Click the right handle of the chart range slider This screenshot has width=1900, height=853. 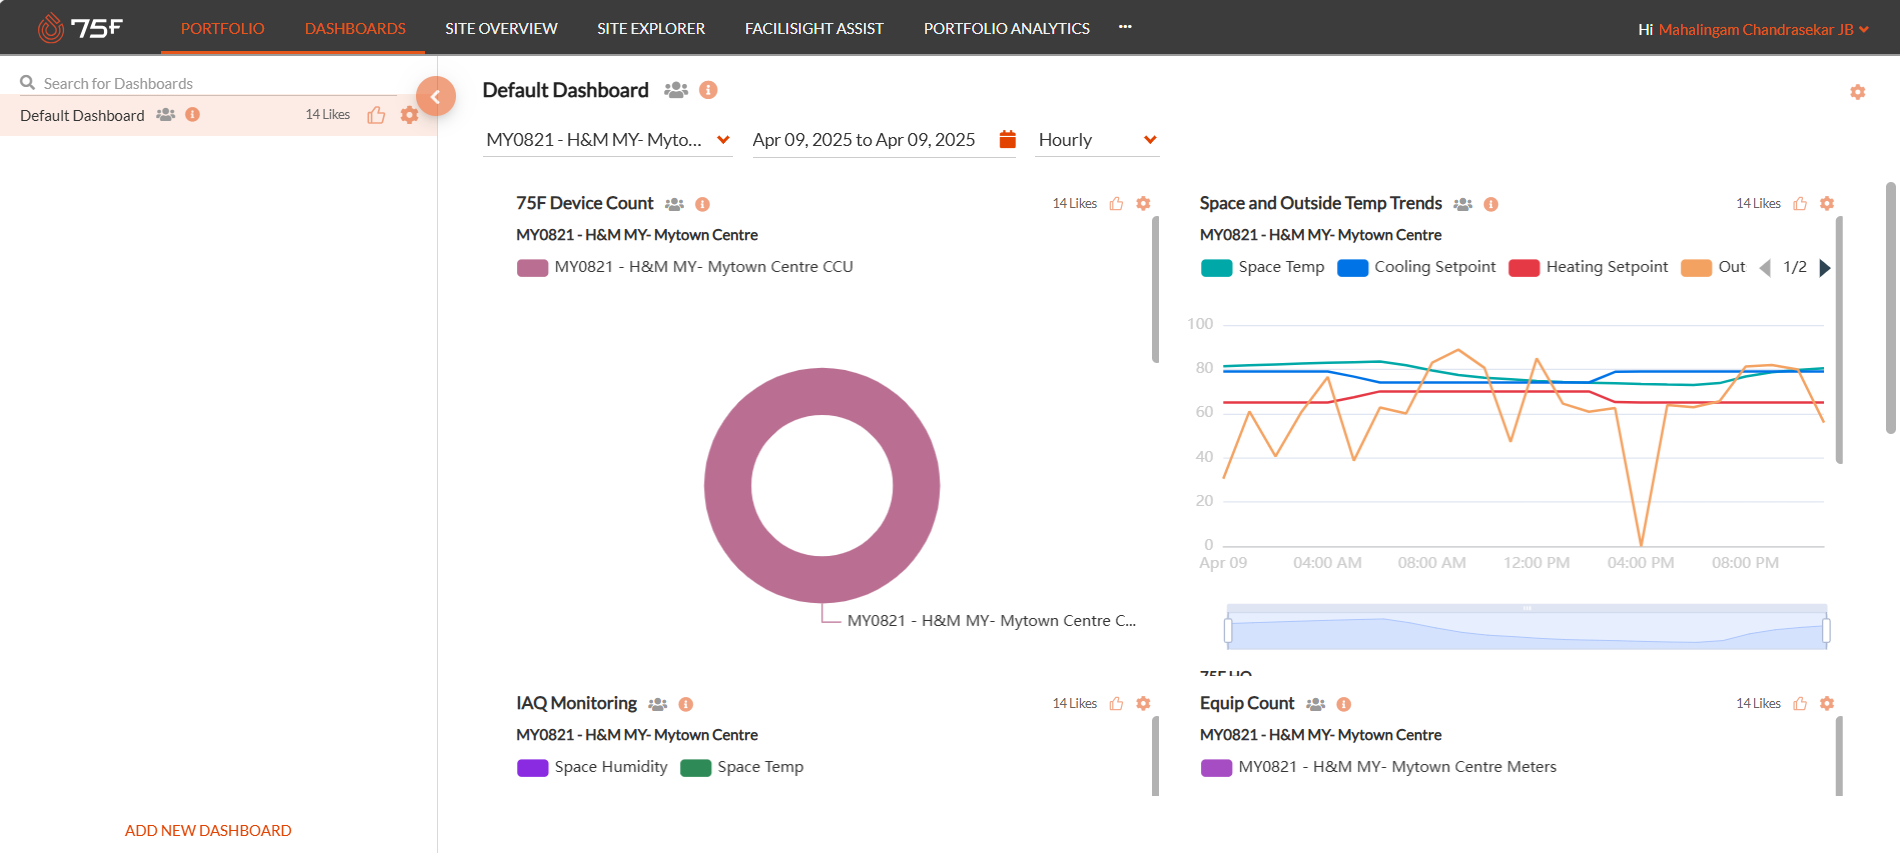1826,630
